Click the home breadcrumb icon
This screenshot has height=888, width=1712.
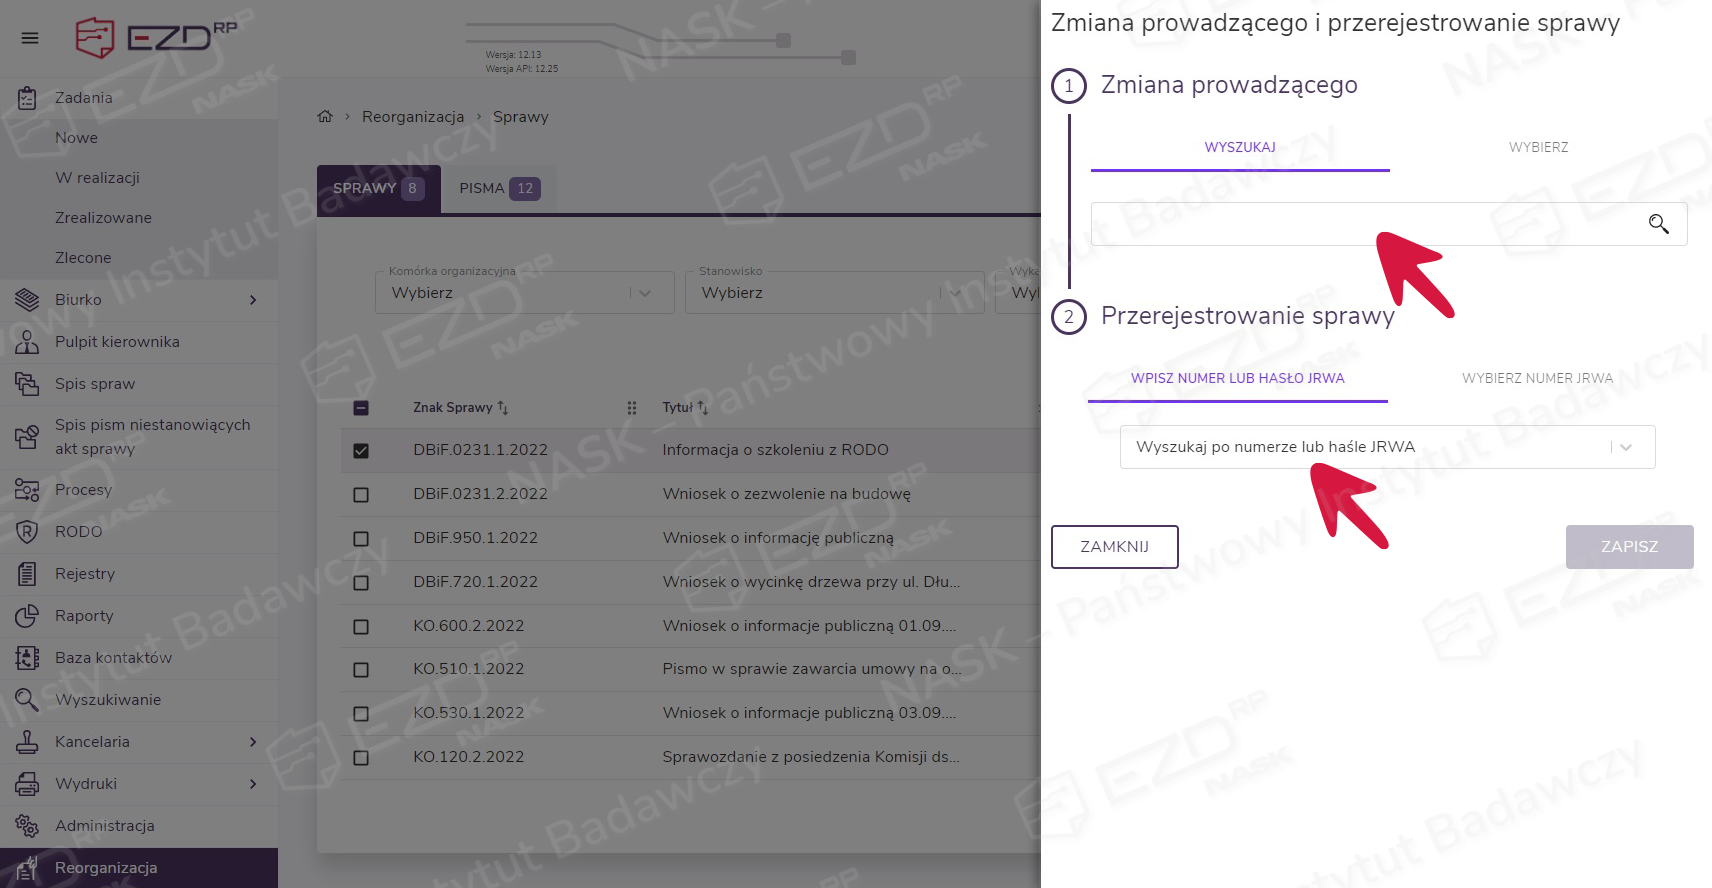tap(325, 117)
